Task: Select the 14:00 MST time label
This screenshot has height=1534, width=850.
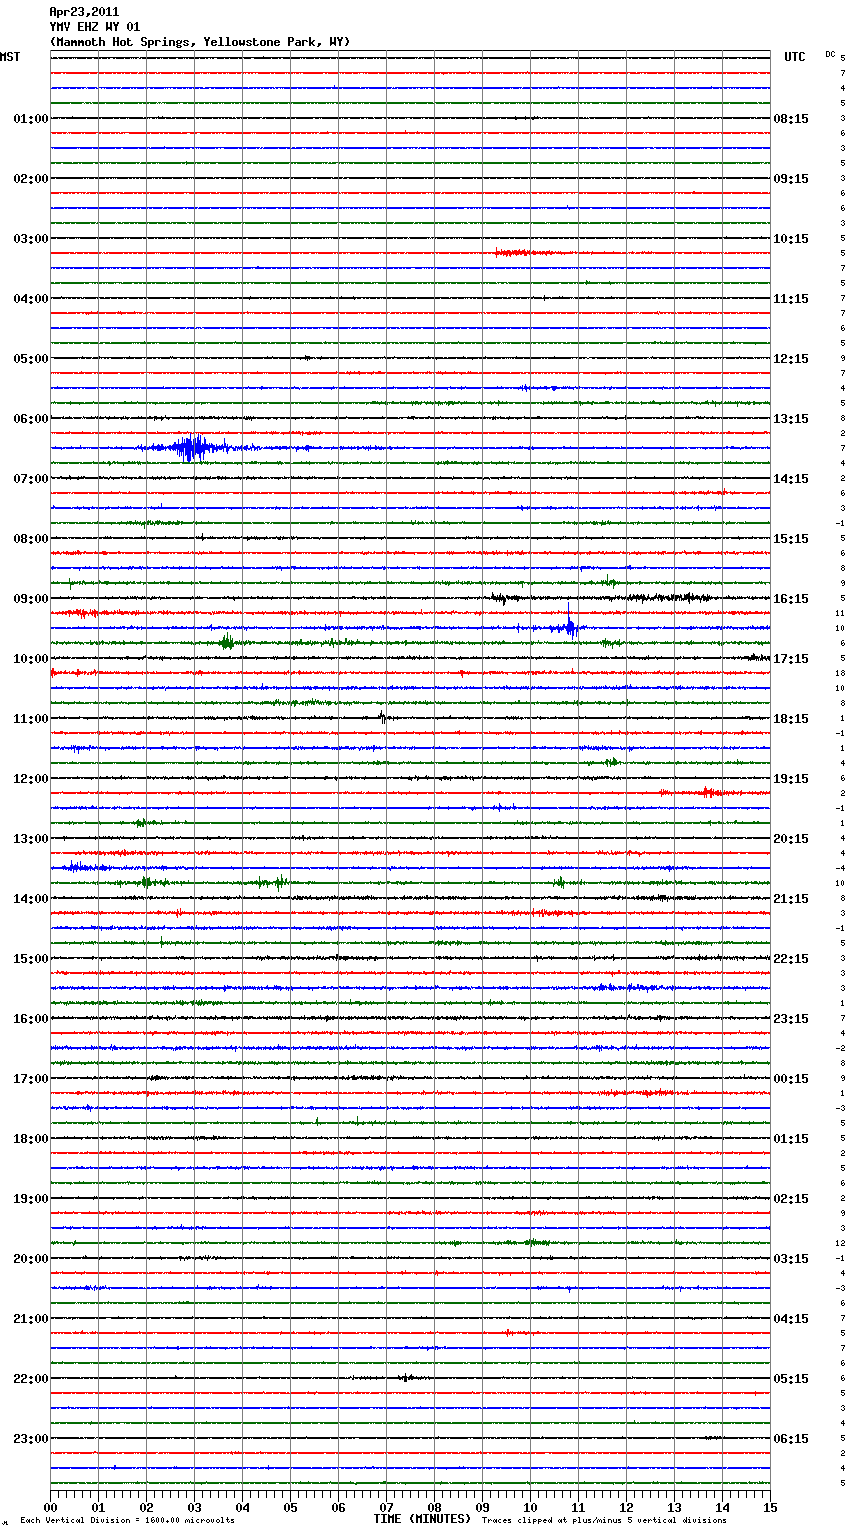Action: 31,899
